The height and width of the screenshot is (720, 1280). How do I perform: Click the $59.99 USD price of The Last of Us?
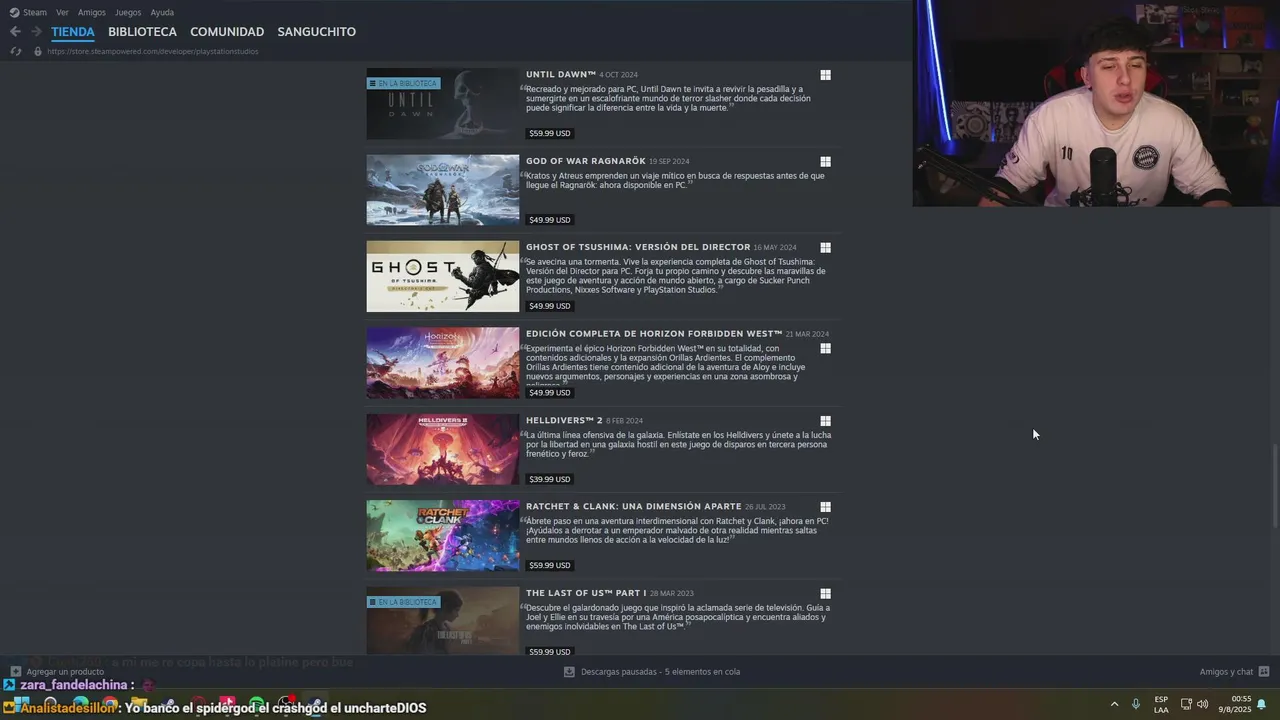550,652
